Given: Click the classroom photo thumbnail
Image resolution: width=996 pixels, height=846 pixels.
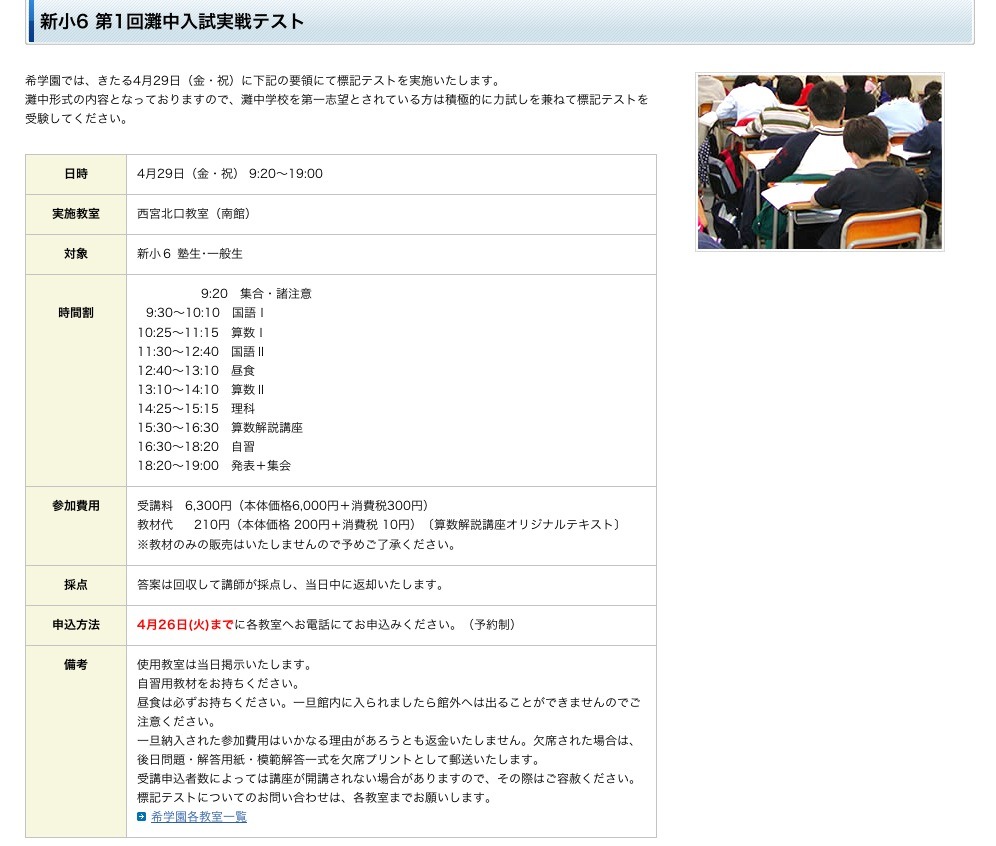Looking at the screenshot, I should (x=819, y=162).
